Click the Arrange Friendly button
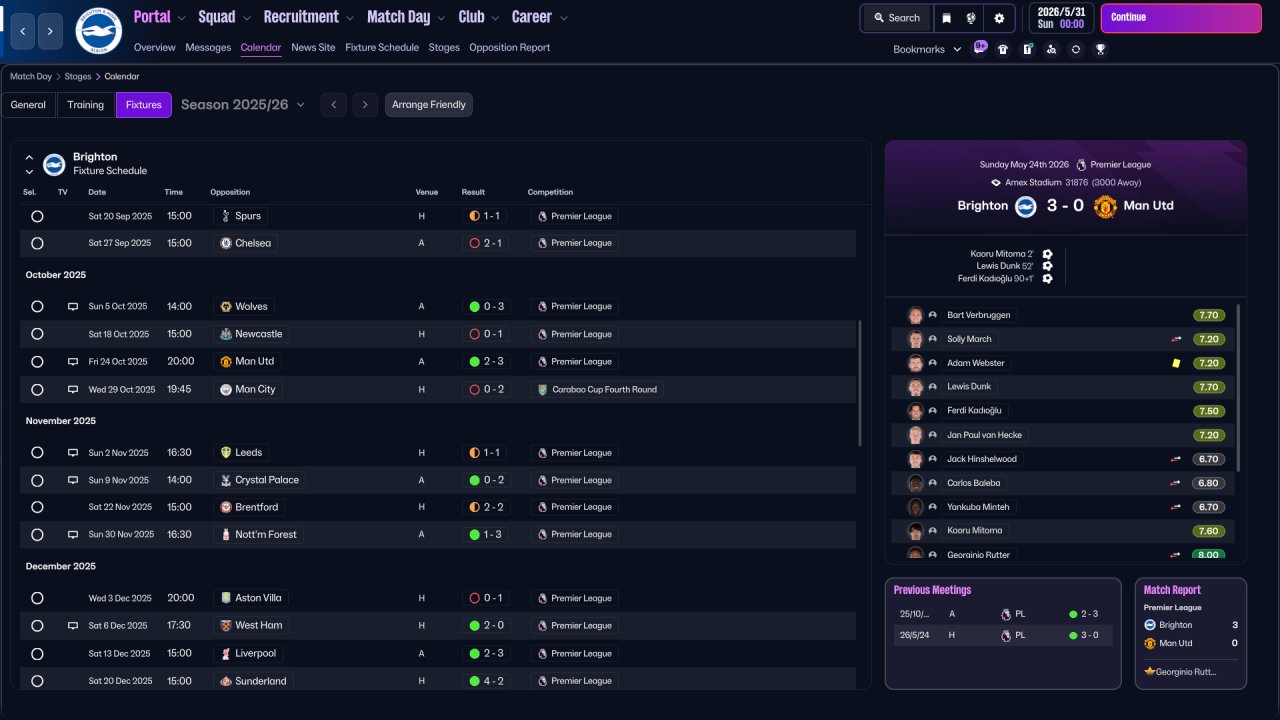The image size is (1280, 720). point(429,105)
